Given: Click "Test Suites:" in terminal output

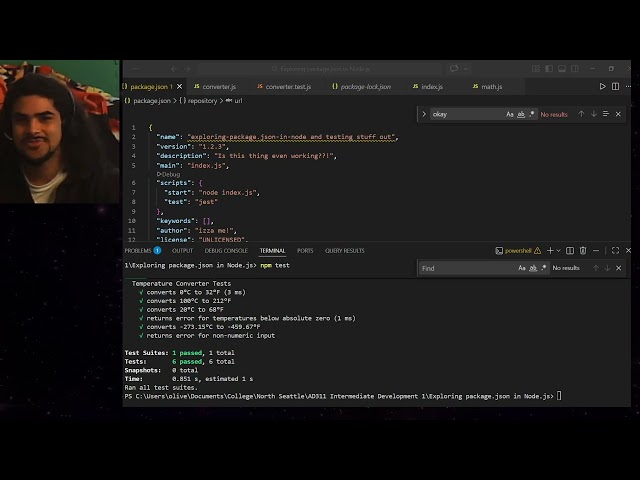Looking at the screenshot, I should tap(146, 353).
